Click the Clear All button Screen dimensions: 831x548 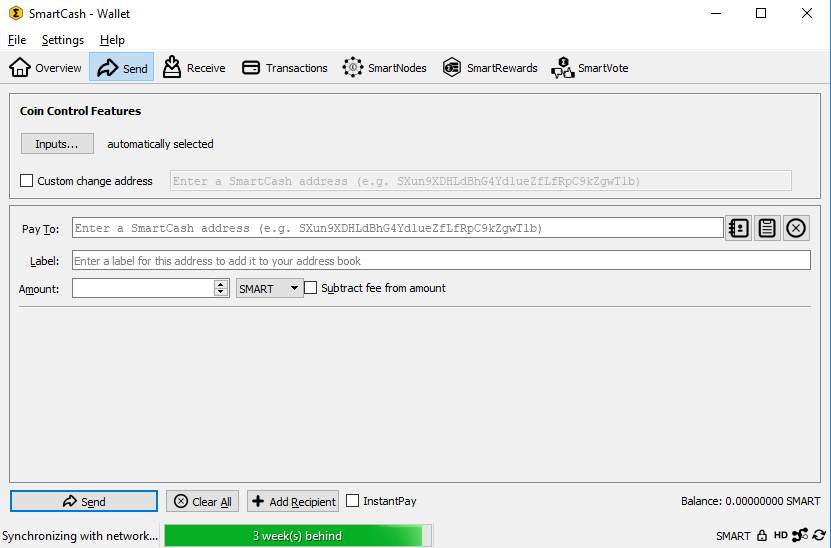pyautogui.click(x=202, y=501)
